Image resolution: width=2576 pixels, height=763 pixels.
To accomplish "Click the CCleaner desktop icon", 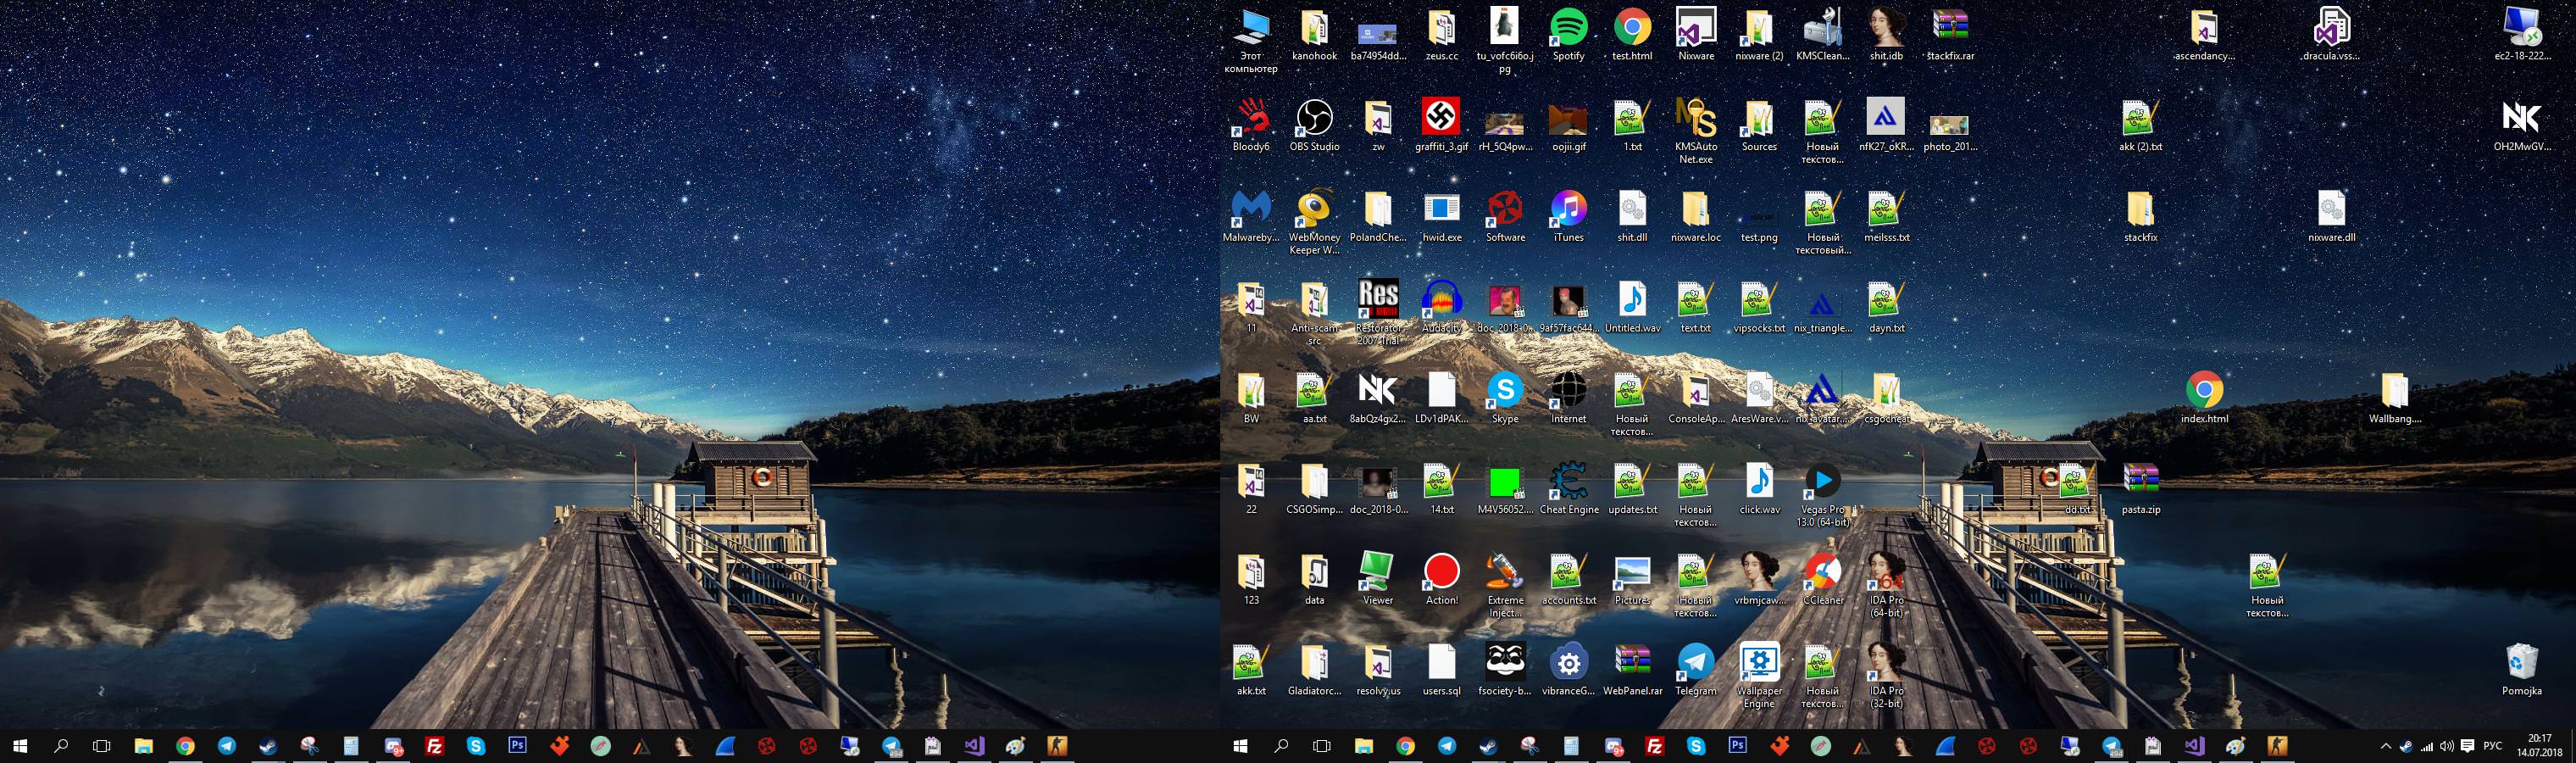I will tap(1822, 573).
